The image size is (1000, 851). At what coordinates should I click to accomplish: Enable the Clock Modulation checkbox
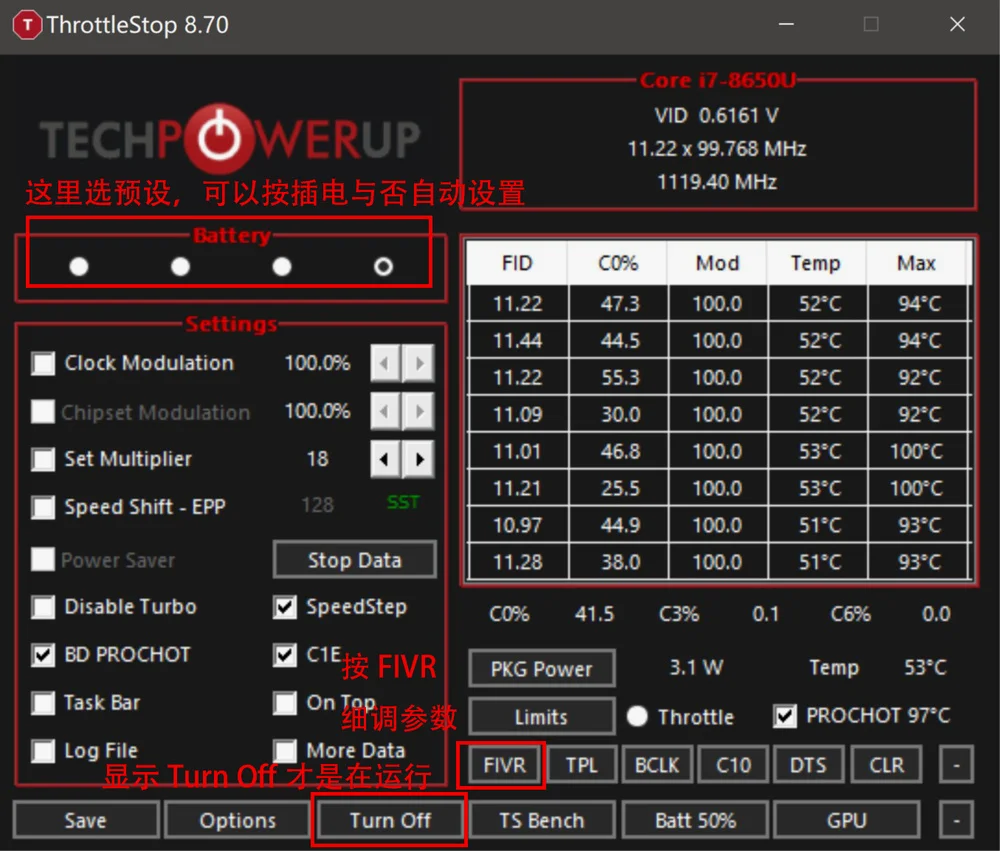click(43, 364)
